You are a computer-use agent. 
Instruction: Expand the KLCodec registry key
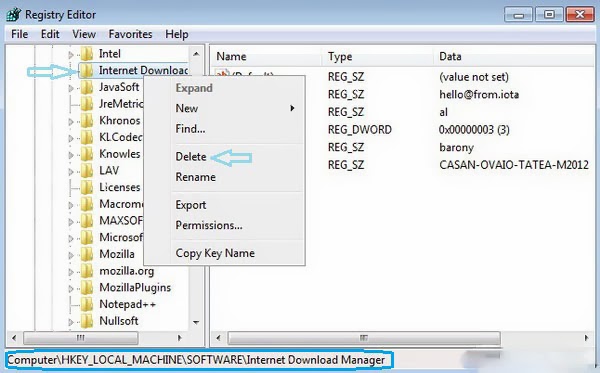point(71,138)
